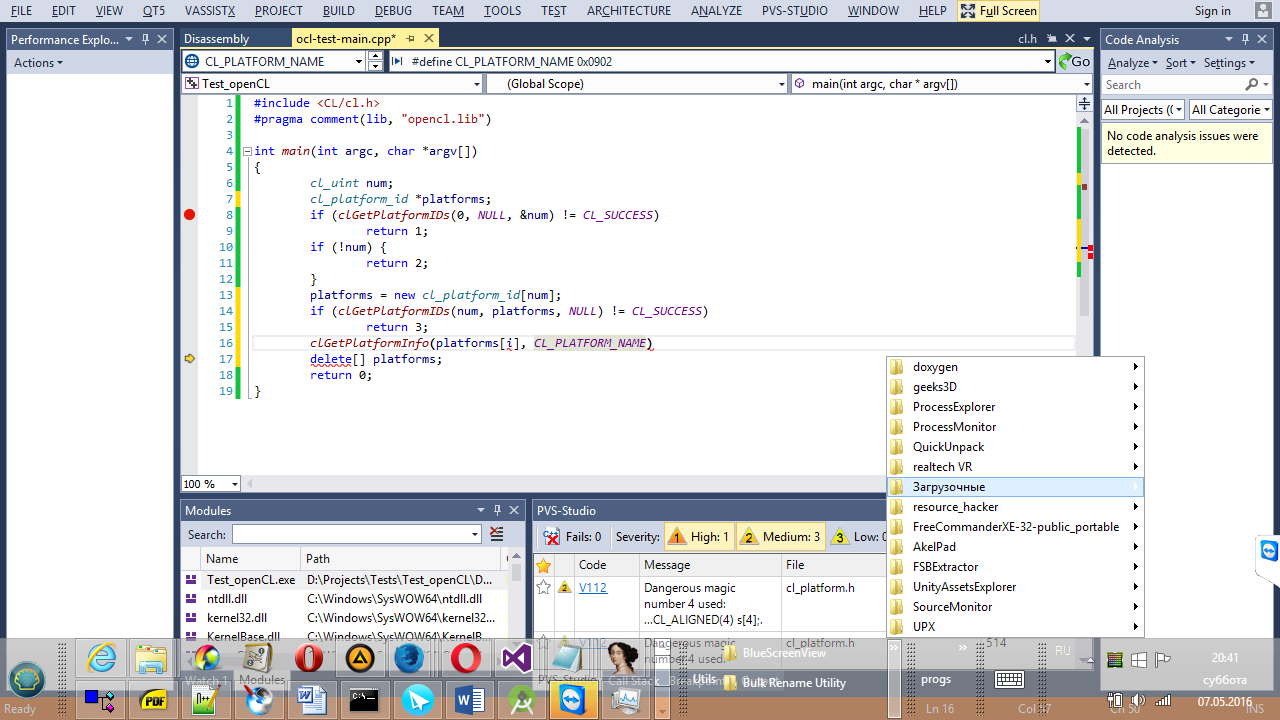The height and width of the screenshot is (720, 1280).
Task: Click the clear search icon in Modules panel
Action: (496, 534)
